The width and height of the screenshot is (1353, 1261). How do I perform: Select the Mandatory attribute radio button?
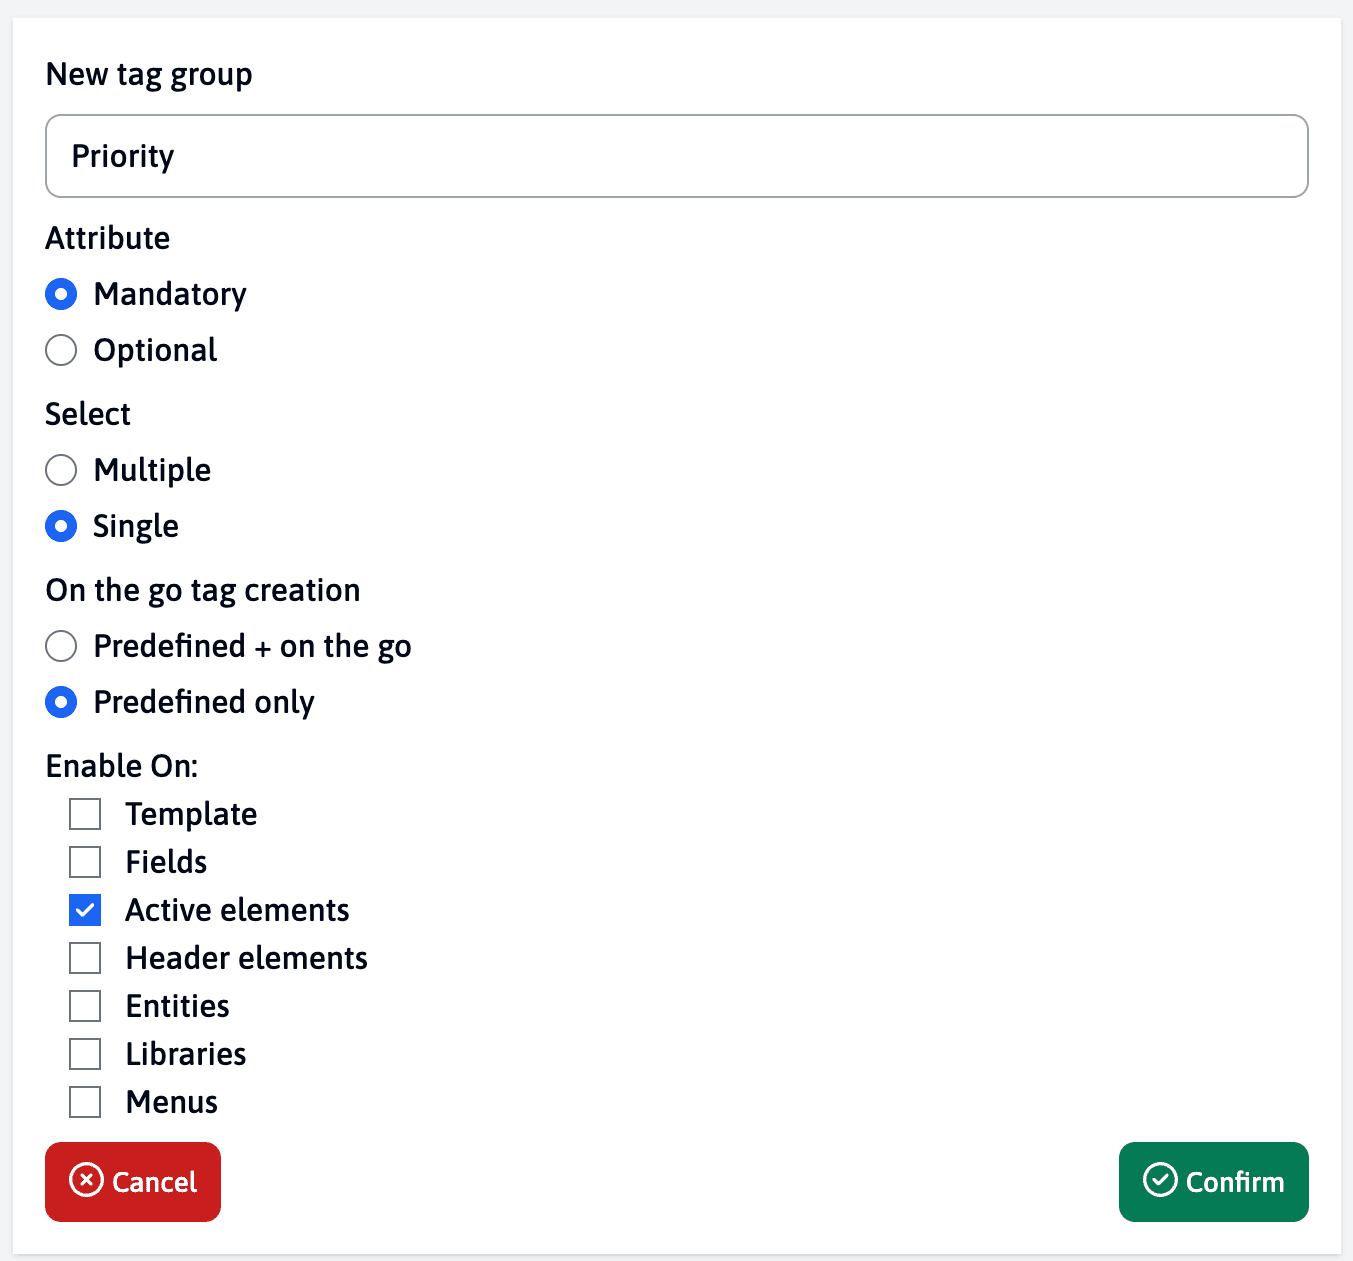click(61, 294)
